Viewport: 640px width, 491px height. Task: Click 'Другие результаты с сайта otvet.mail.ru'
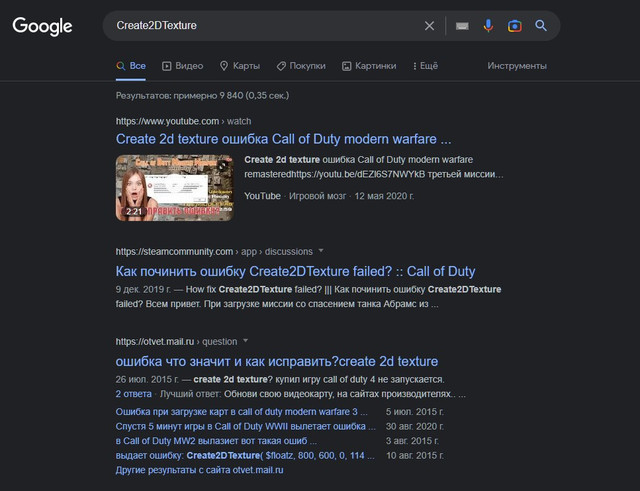[x=199, y=469]
